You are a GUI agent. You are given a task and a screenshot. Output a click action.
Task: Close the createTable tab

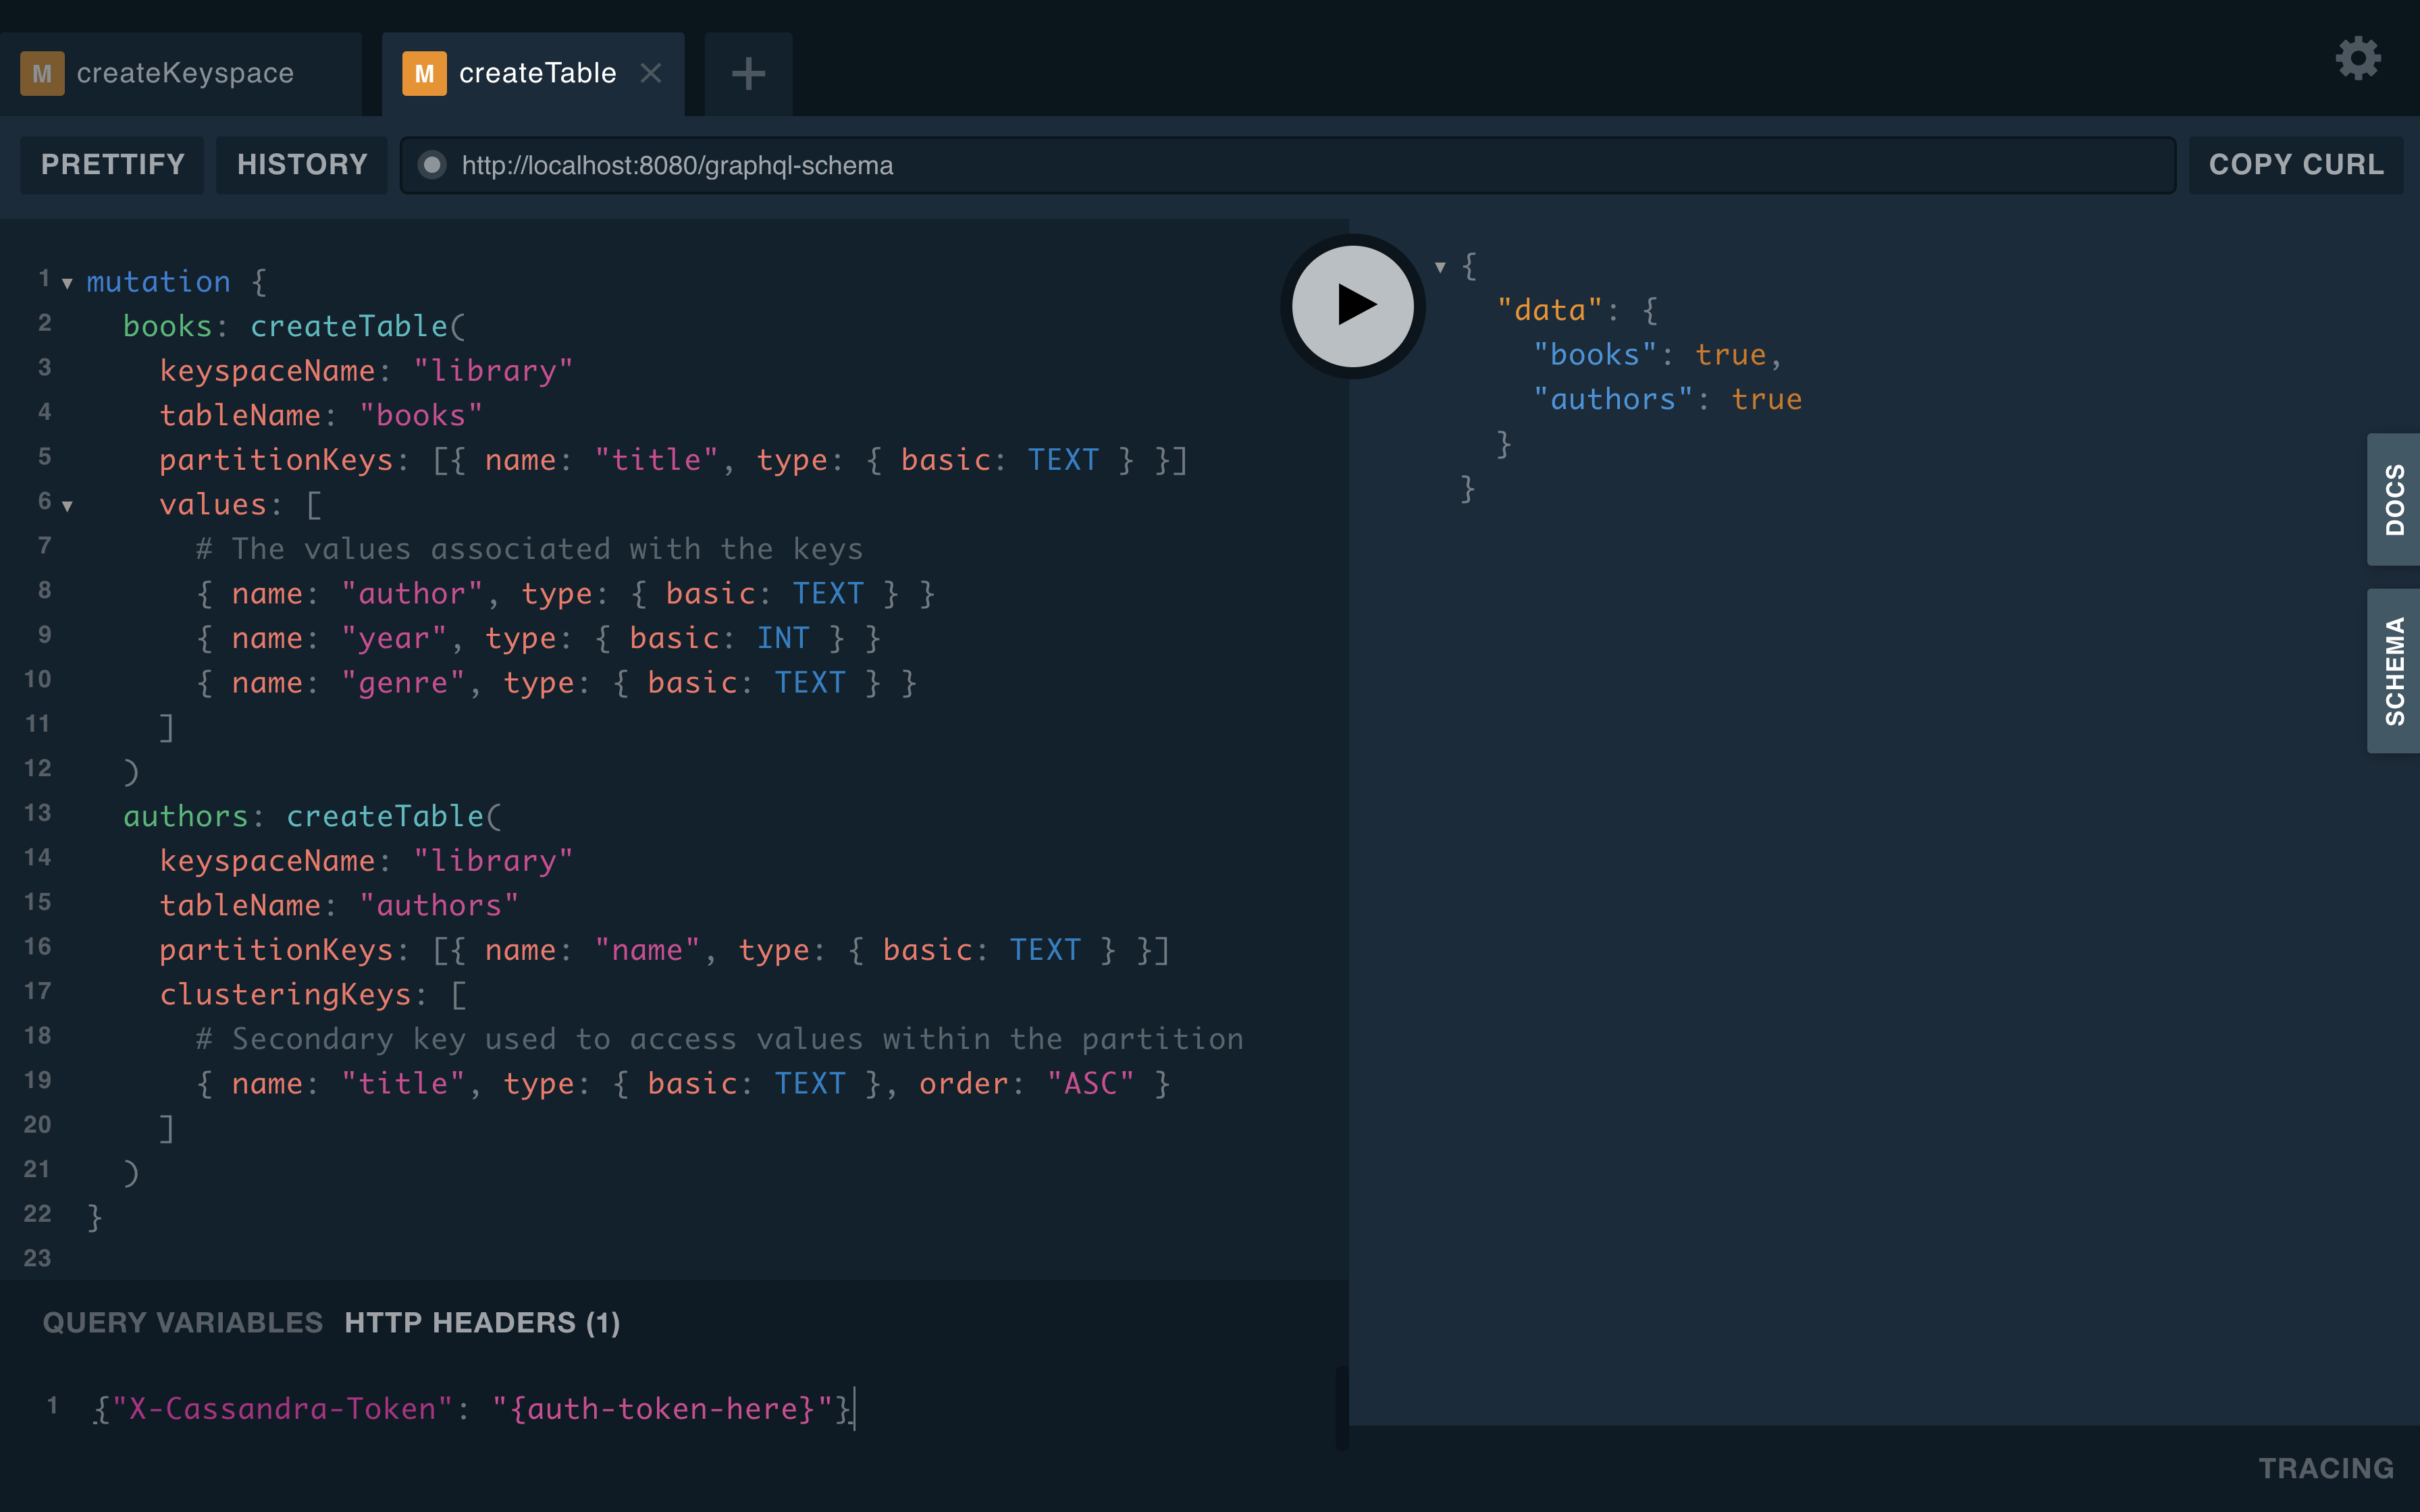coord(651,73)
